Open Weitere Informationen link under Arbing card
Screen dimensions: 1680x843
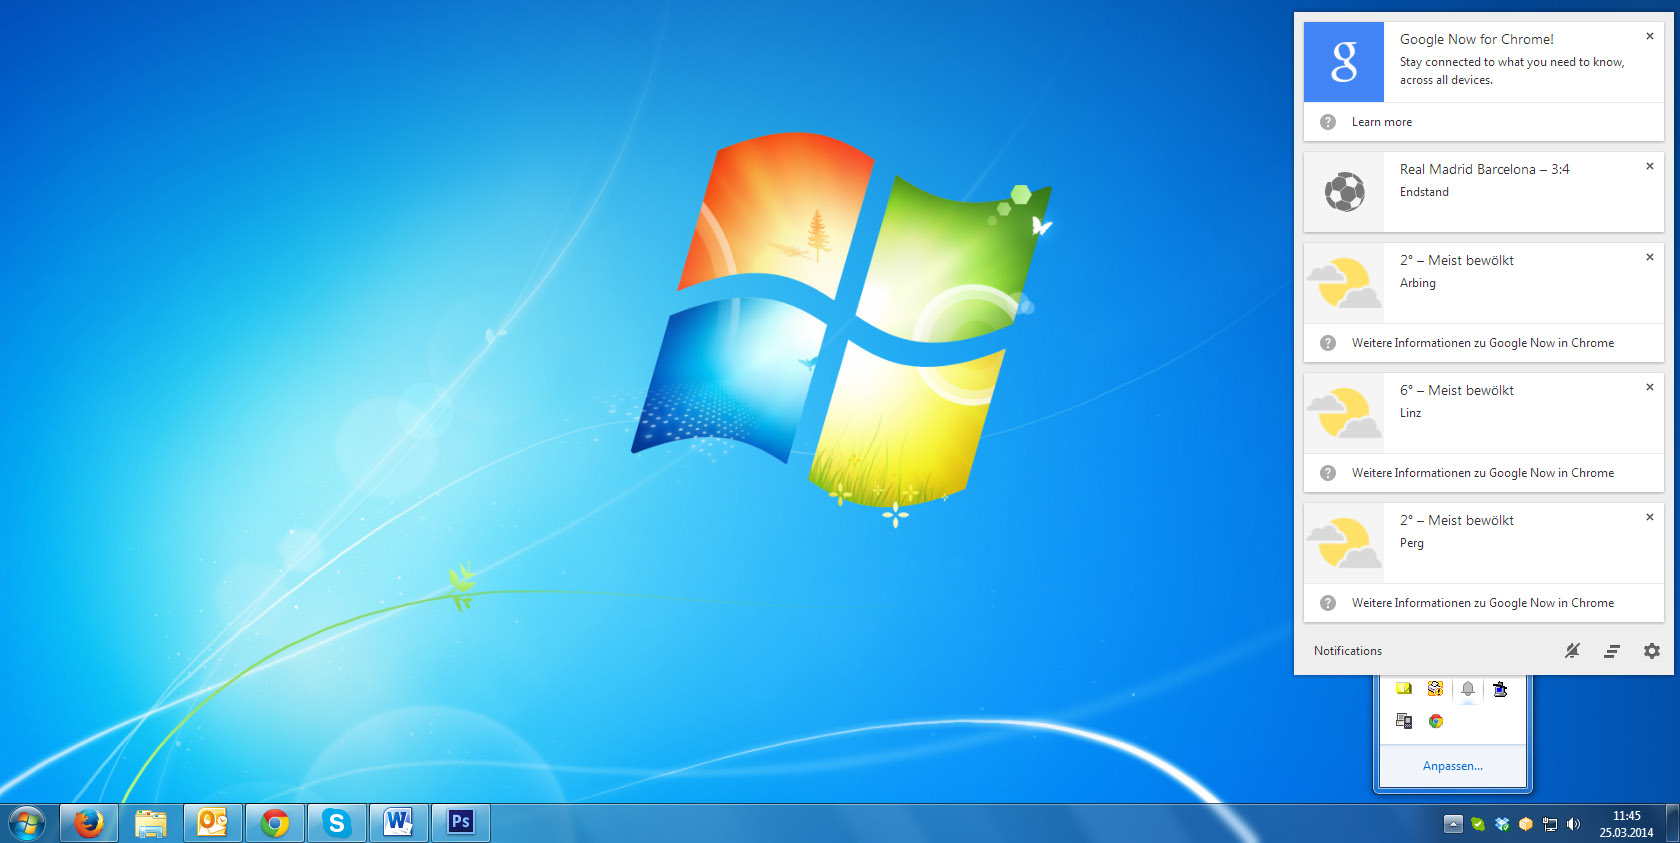point(1483,343)
